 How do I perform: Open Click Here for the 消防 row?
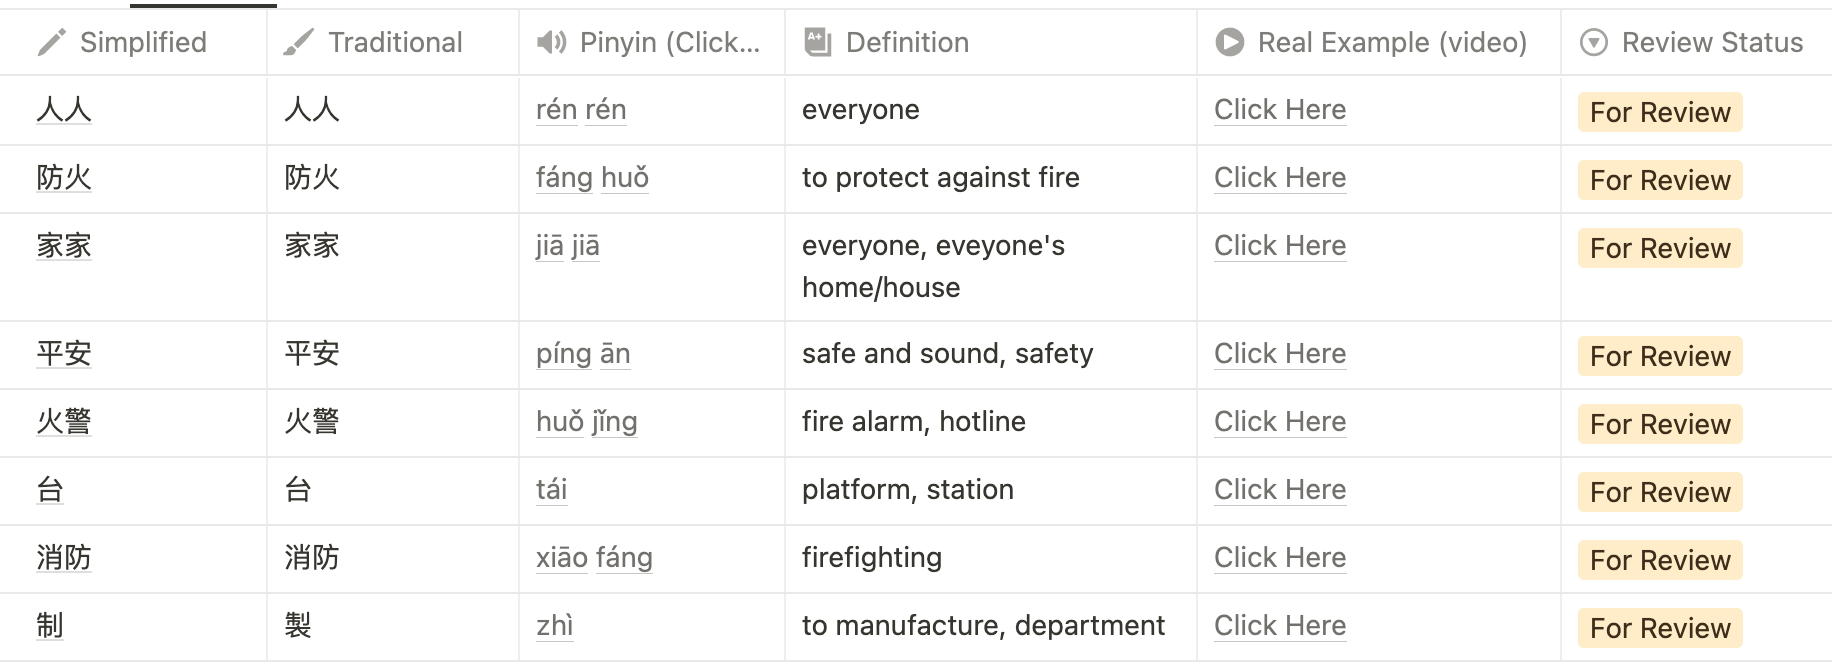coord(1280,558)
